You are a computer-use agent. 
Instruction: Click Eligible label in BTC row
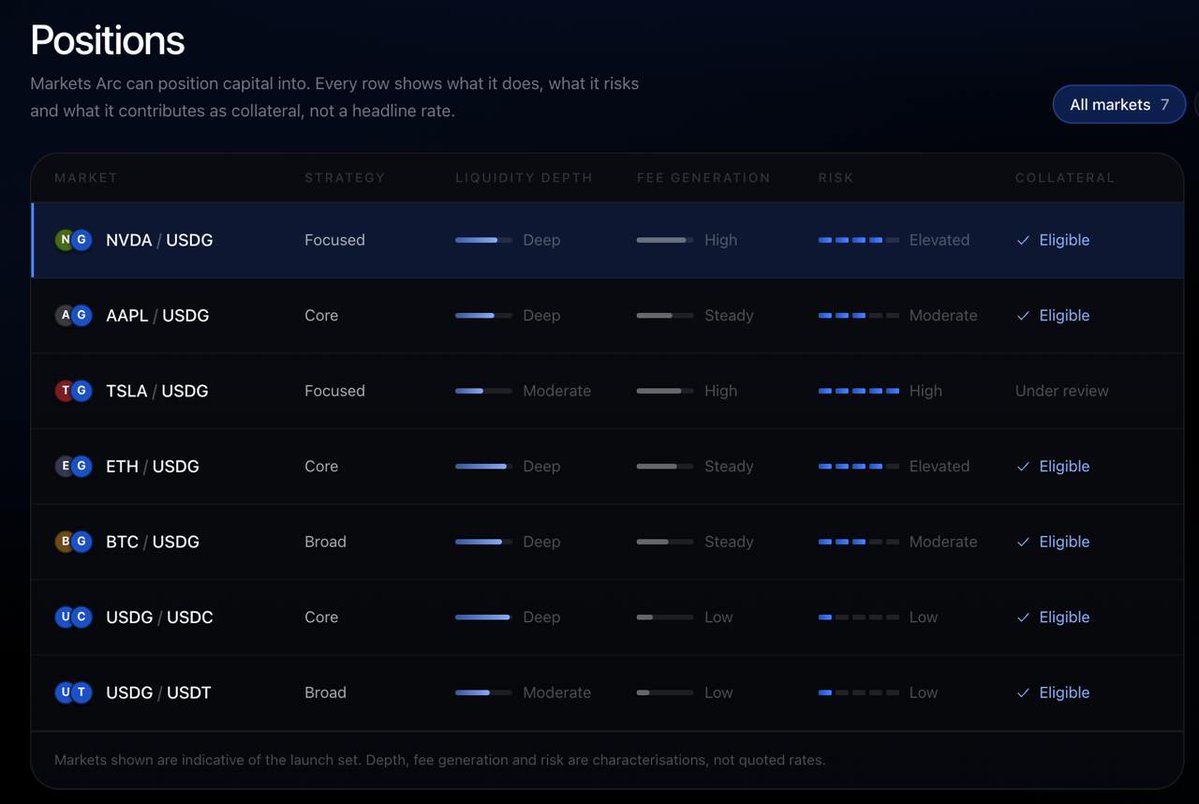click(1064, 542)
